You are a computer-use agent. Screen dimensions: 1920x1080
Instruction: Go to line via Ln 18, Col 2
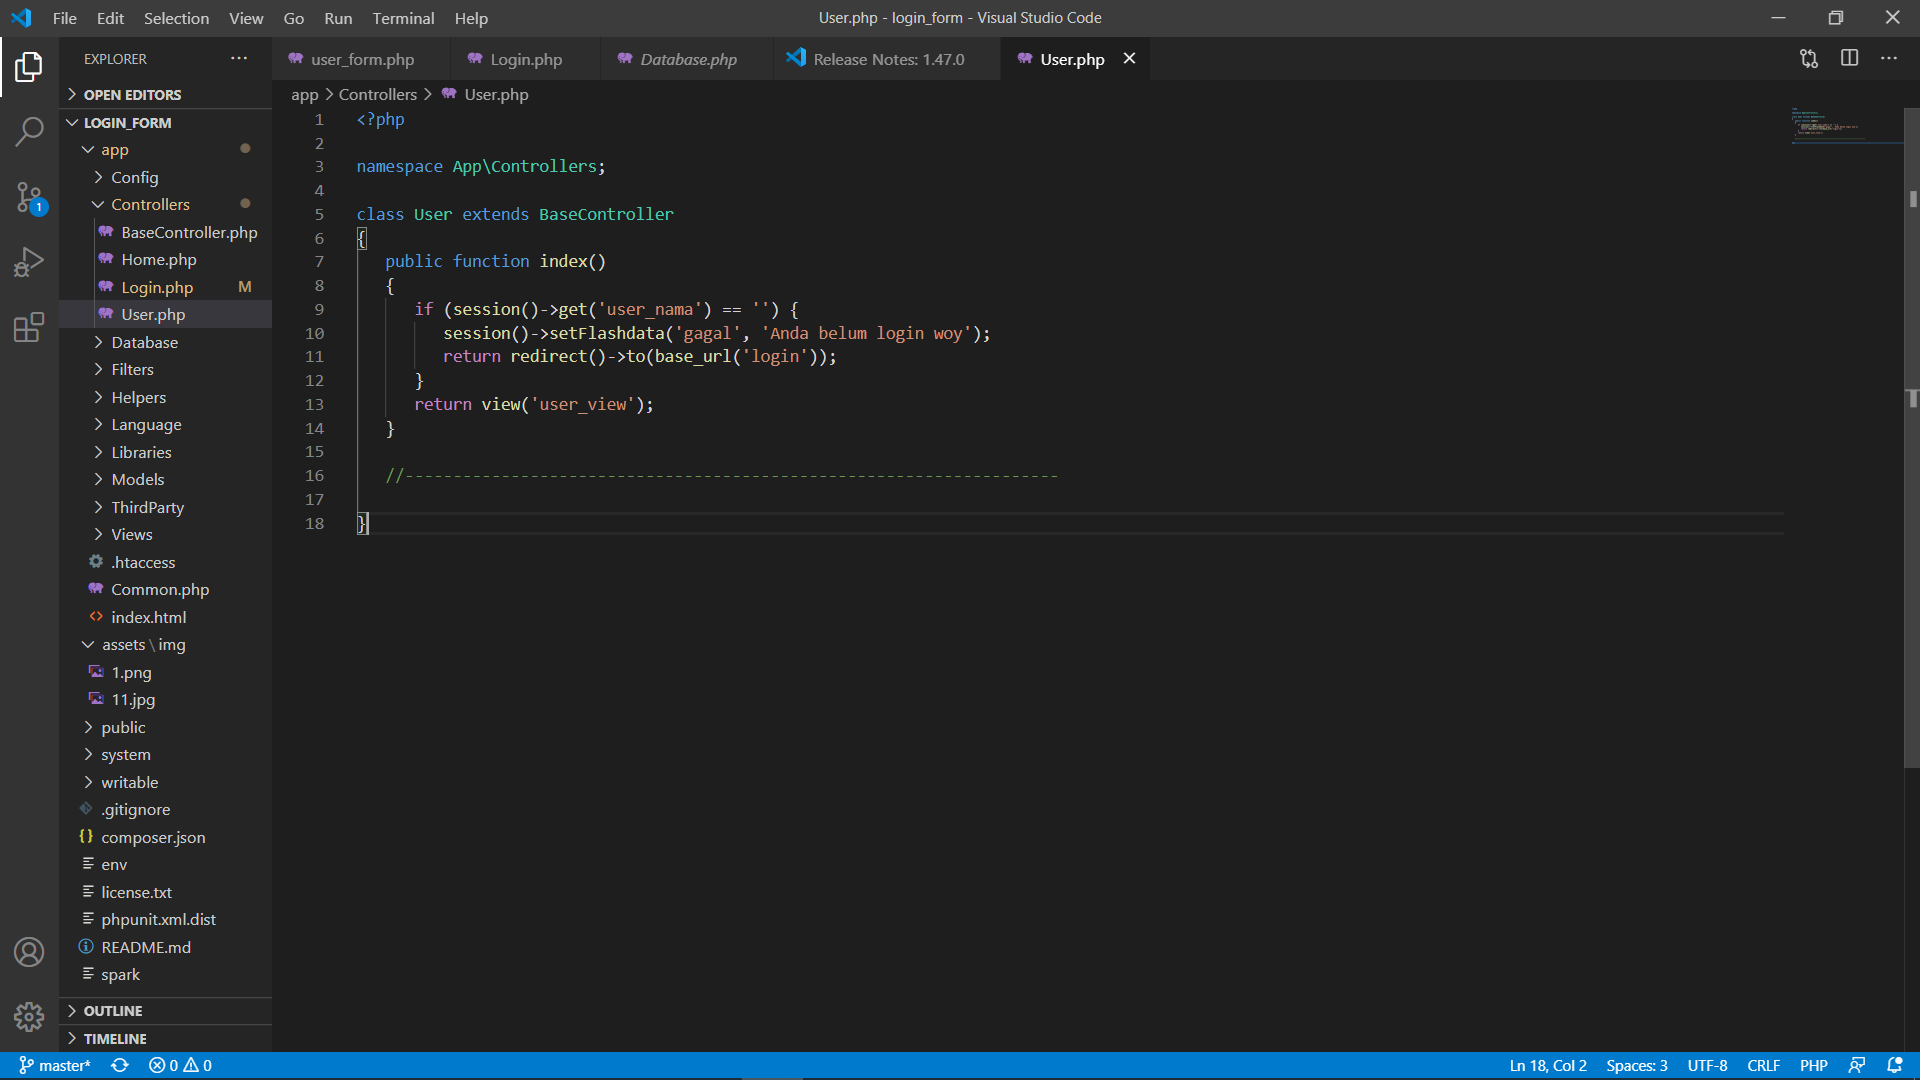click(x=1548, y=1066)
